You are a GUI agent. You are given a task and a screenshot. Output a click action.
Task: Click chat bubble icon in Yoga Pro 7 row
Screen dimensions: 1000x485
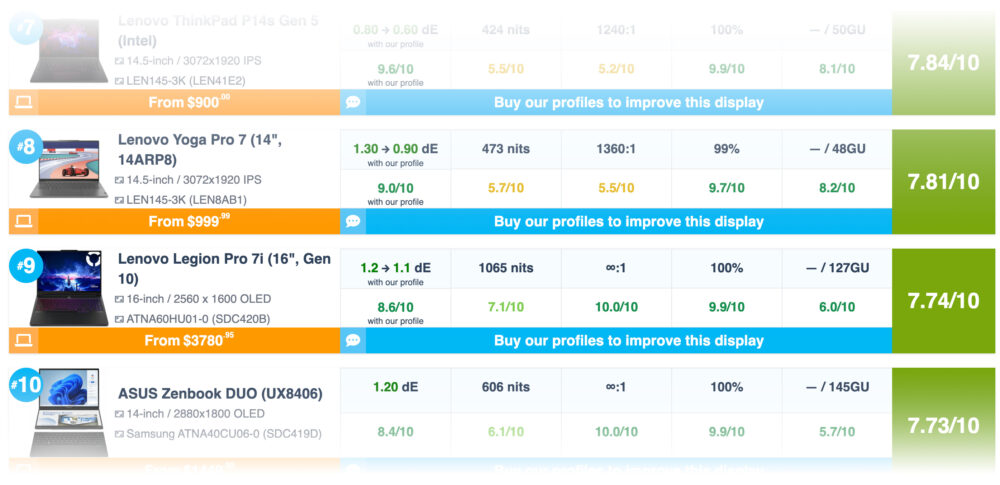(x=353, y=221)
